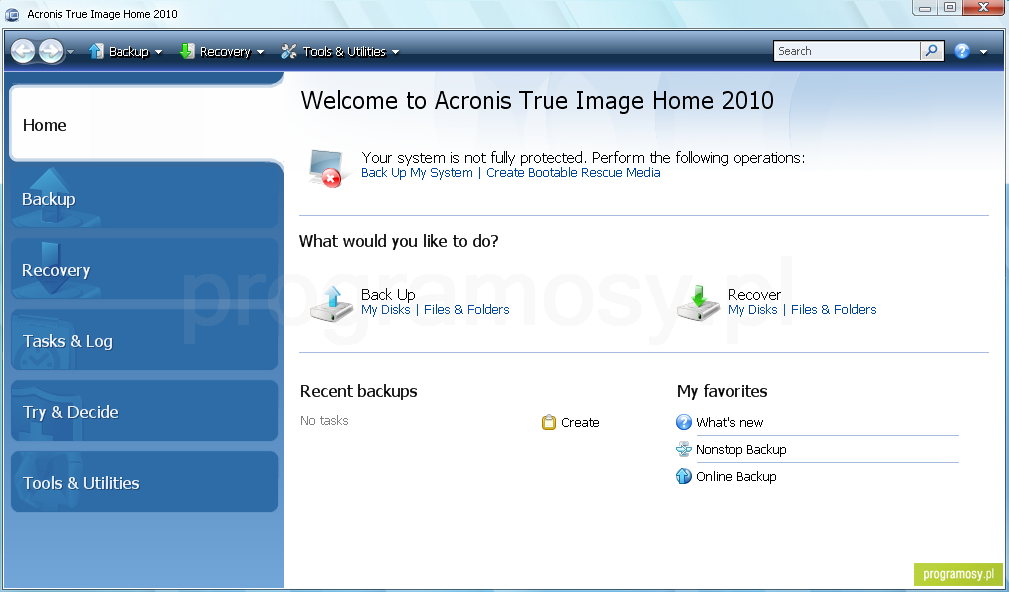The width and height of the screenshot is (1009, 592).
Task: Click the Back Up disk icon with blue arrow
Action: coord(331,304)
